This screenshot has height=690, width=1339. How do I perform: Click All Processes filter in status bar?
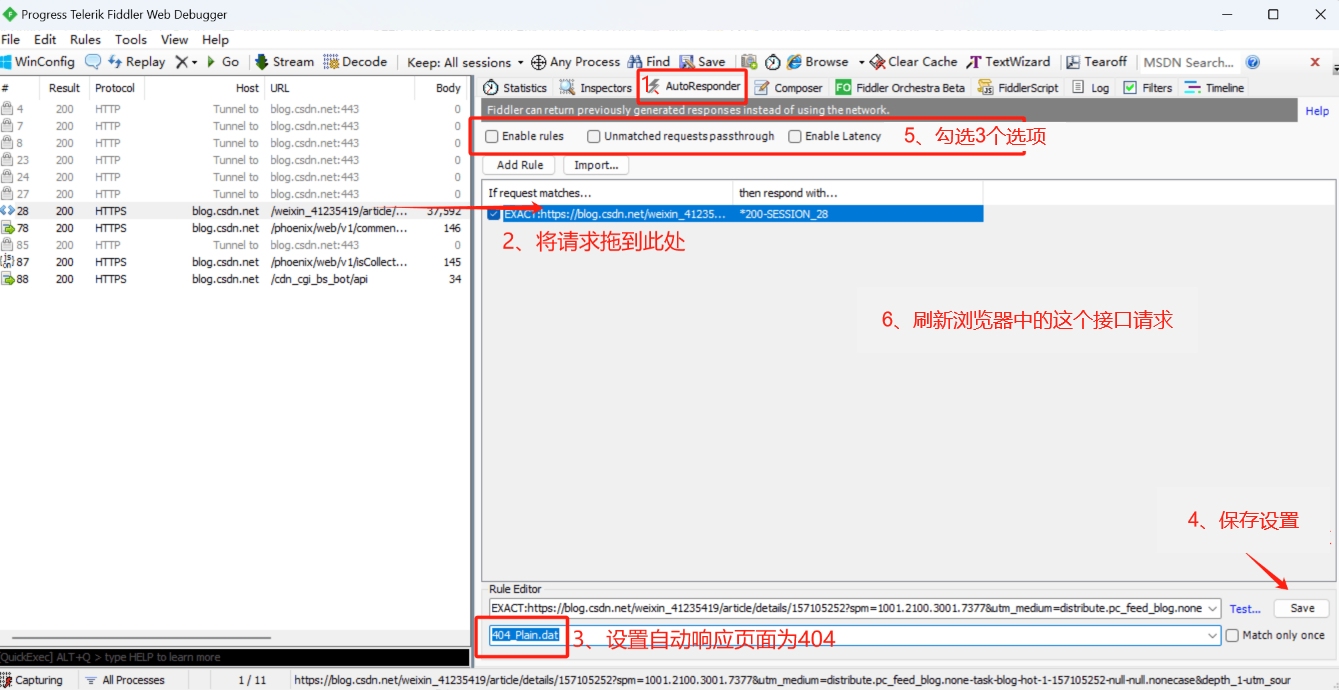(124, 680)
